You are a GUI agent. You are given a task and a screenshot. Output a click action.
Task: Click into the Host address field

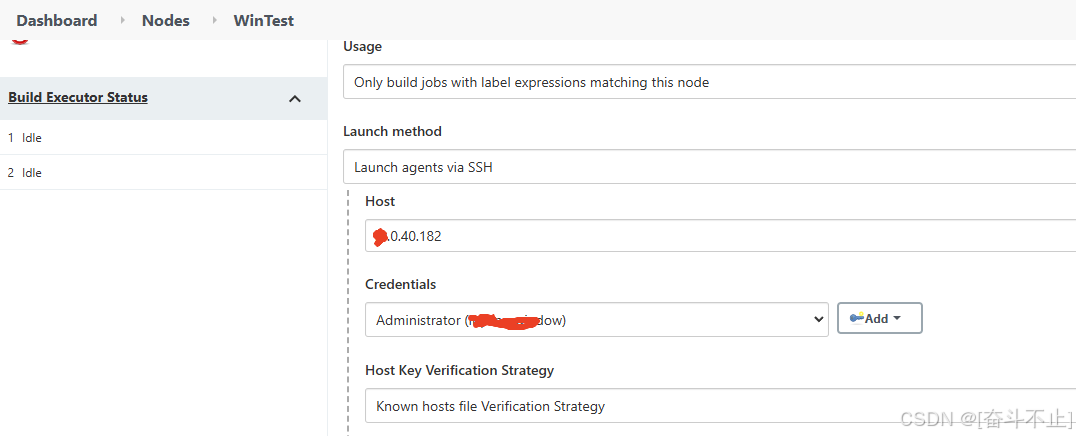click(720, 236)
